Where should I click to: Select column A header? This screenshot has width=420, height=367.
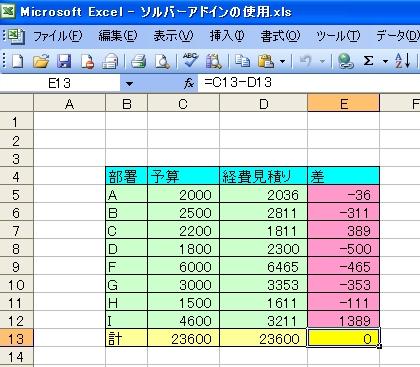(x=69, y=104)
